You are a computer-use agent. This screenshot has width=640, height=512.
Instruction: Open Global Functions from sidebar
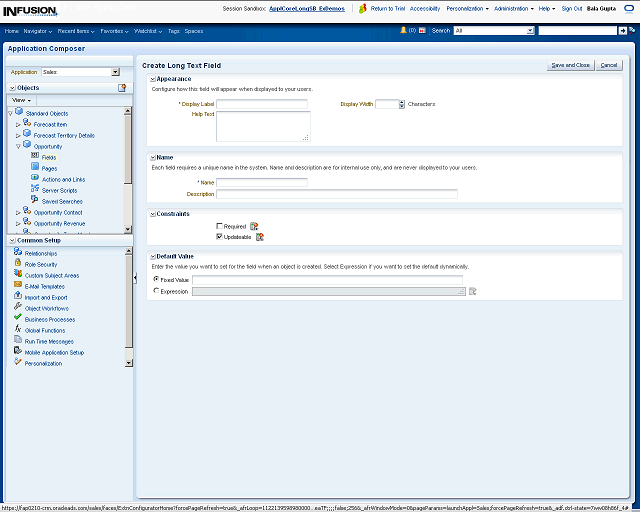click(x=45, y=330)
